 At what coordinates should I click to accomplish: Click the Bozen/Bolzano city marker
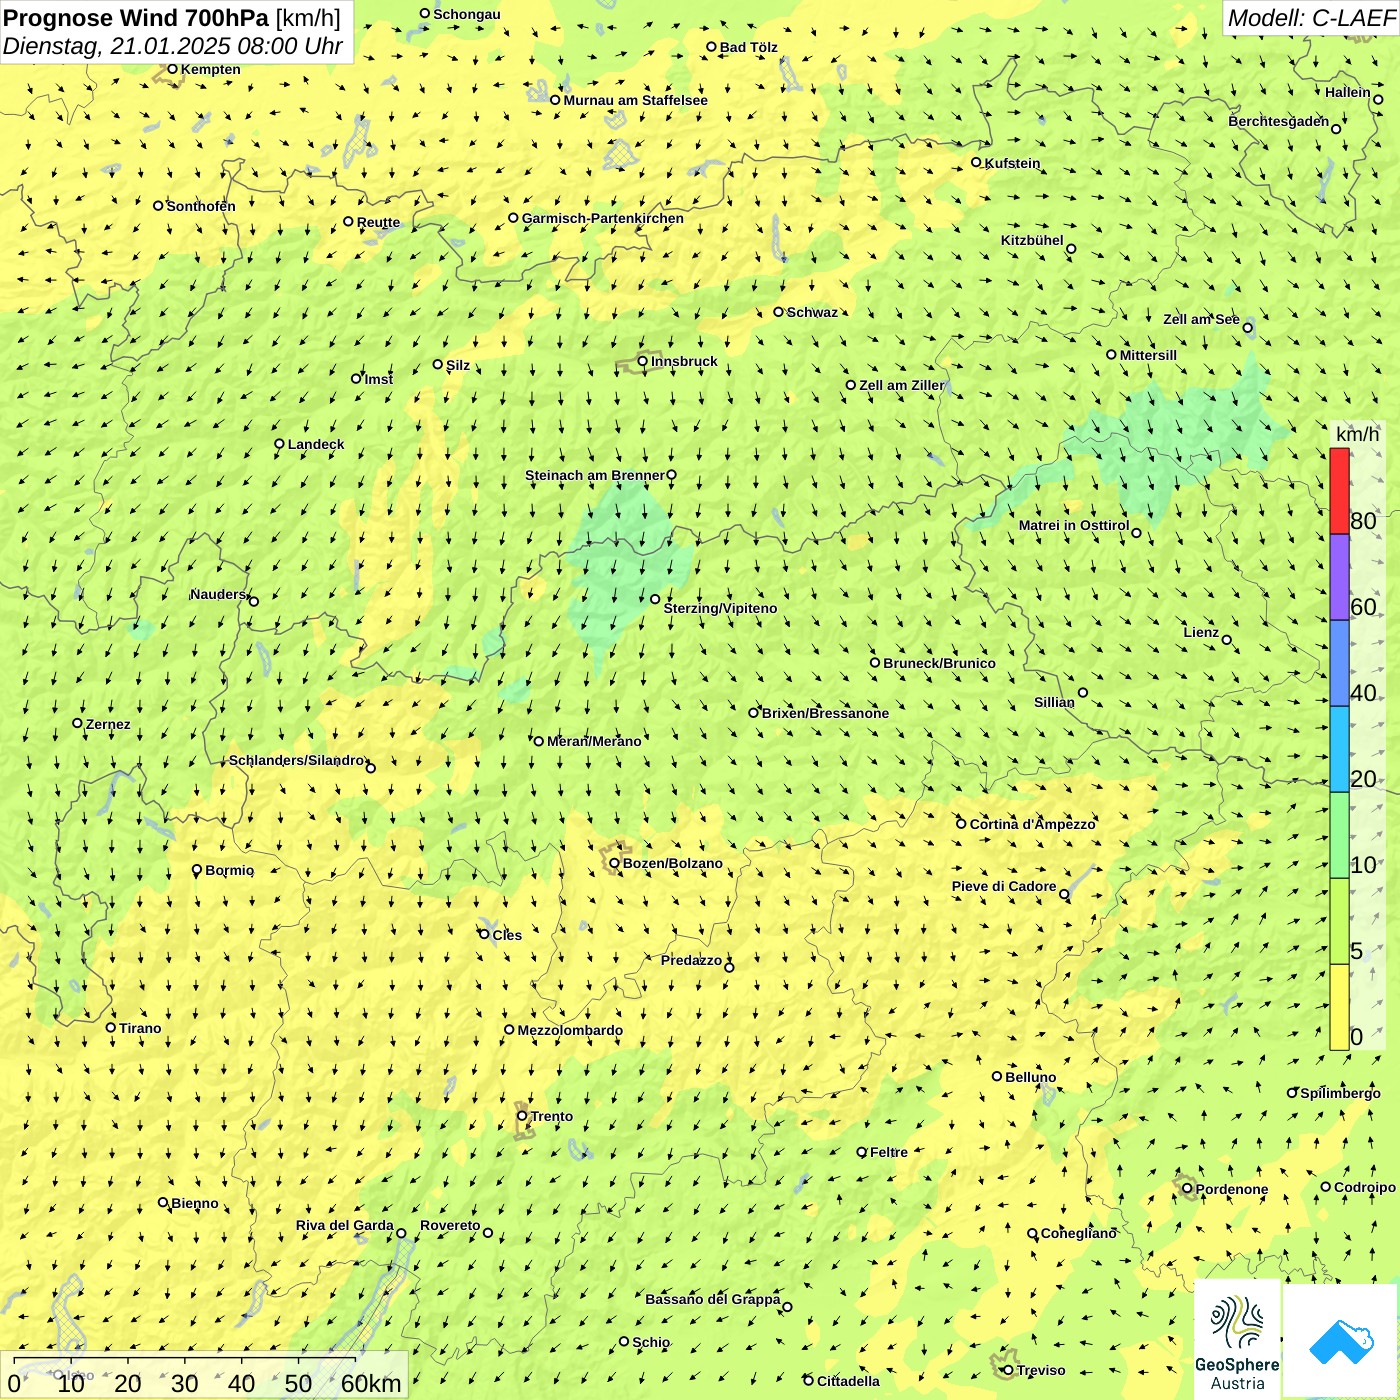point(615,863)
